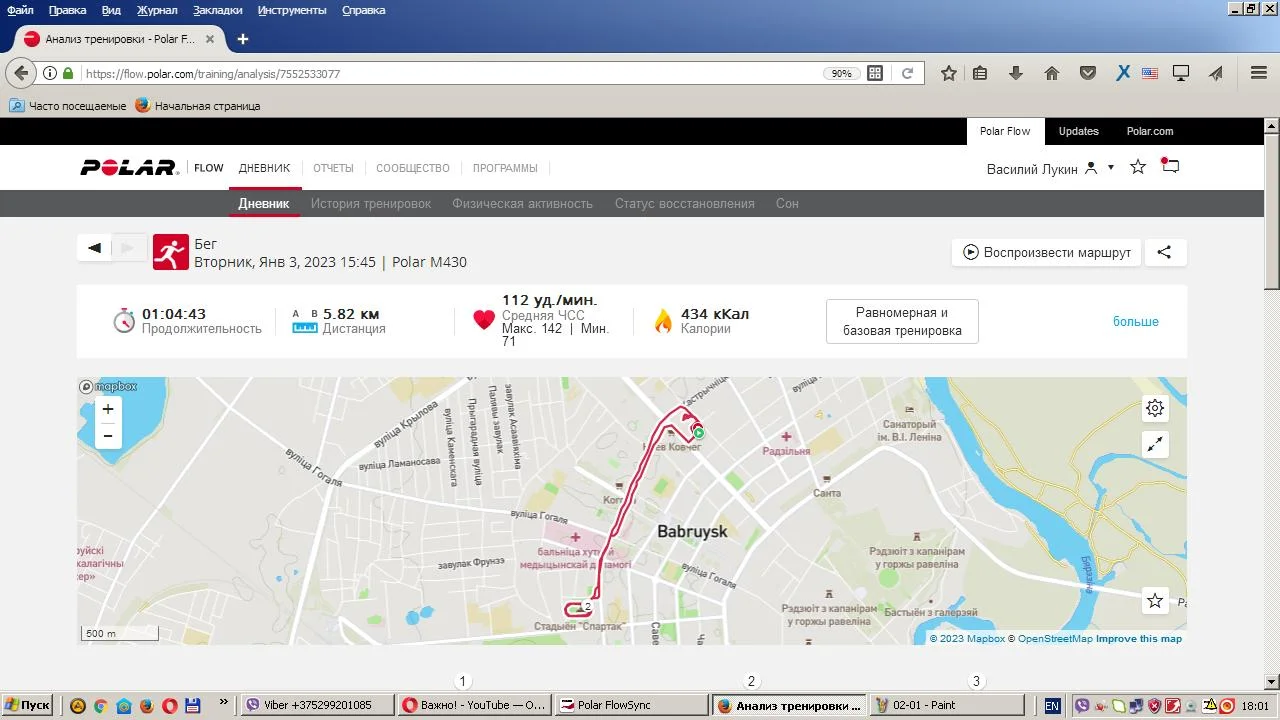Screen dimensions: 1280x720
Task: Open the Пуск start button
Action: click(27, 705)
